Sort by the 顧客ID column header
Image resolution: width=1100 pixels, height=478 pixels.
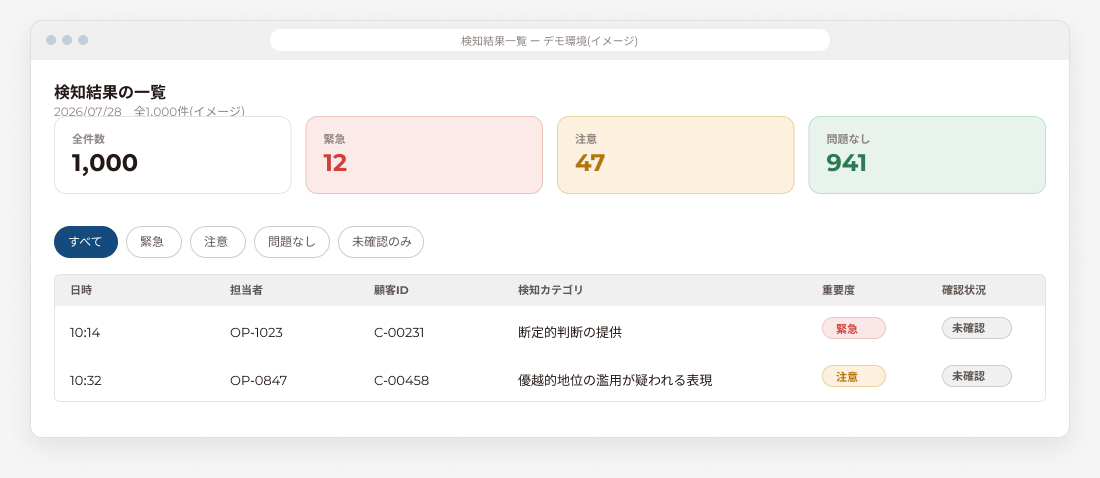[391, 291]
